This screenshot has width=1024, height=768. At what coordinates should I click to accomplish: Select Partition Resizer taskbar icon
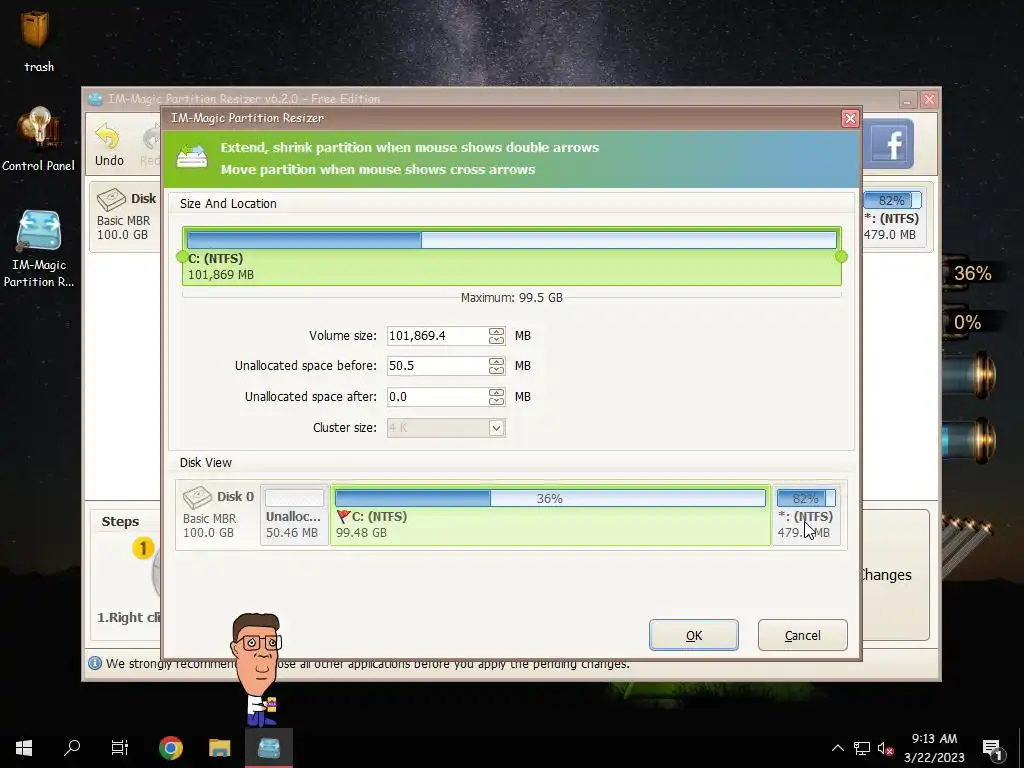pos(268,748)
